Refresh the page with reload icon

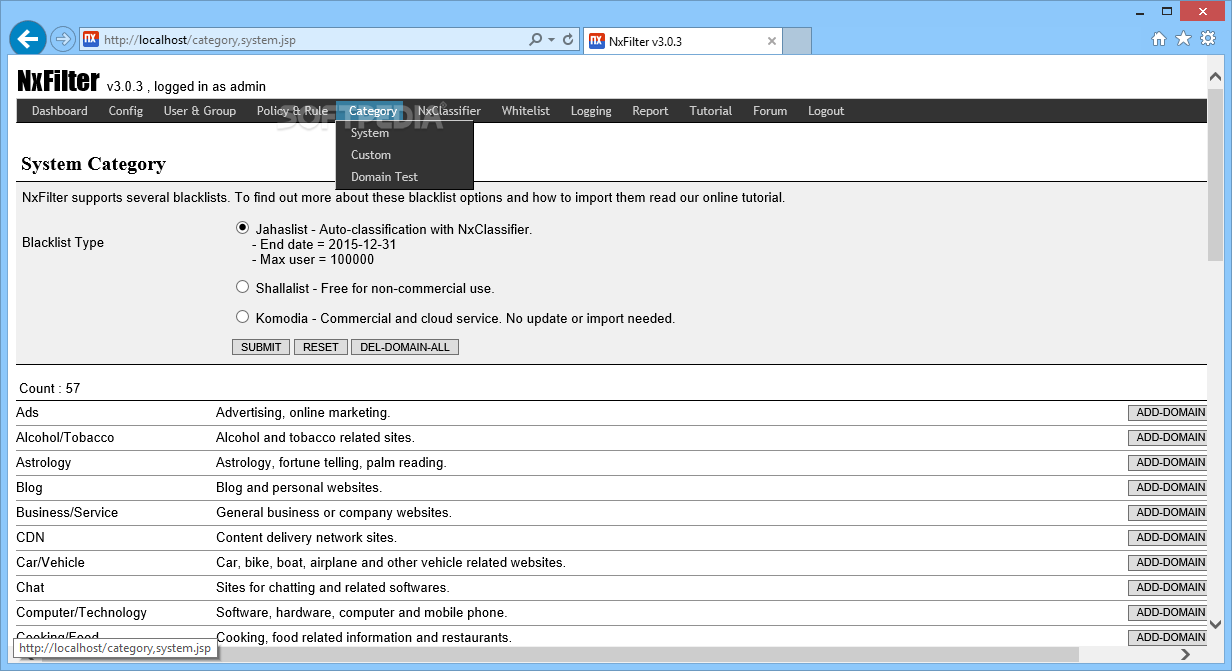click(x=569, y=40)
